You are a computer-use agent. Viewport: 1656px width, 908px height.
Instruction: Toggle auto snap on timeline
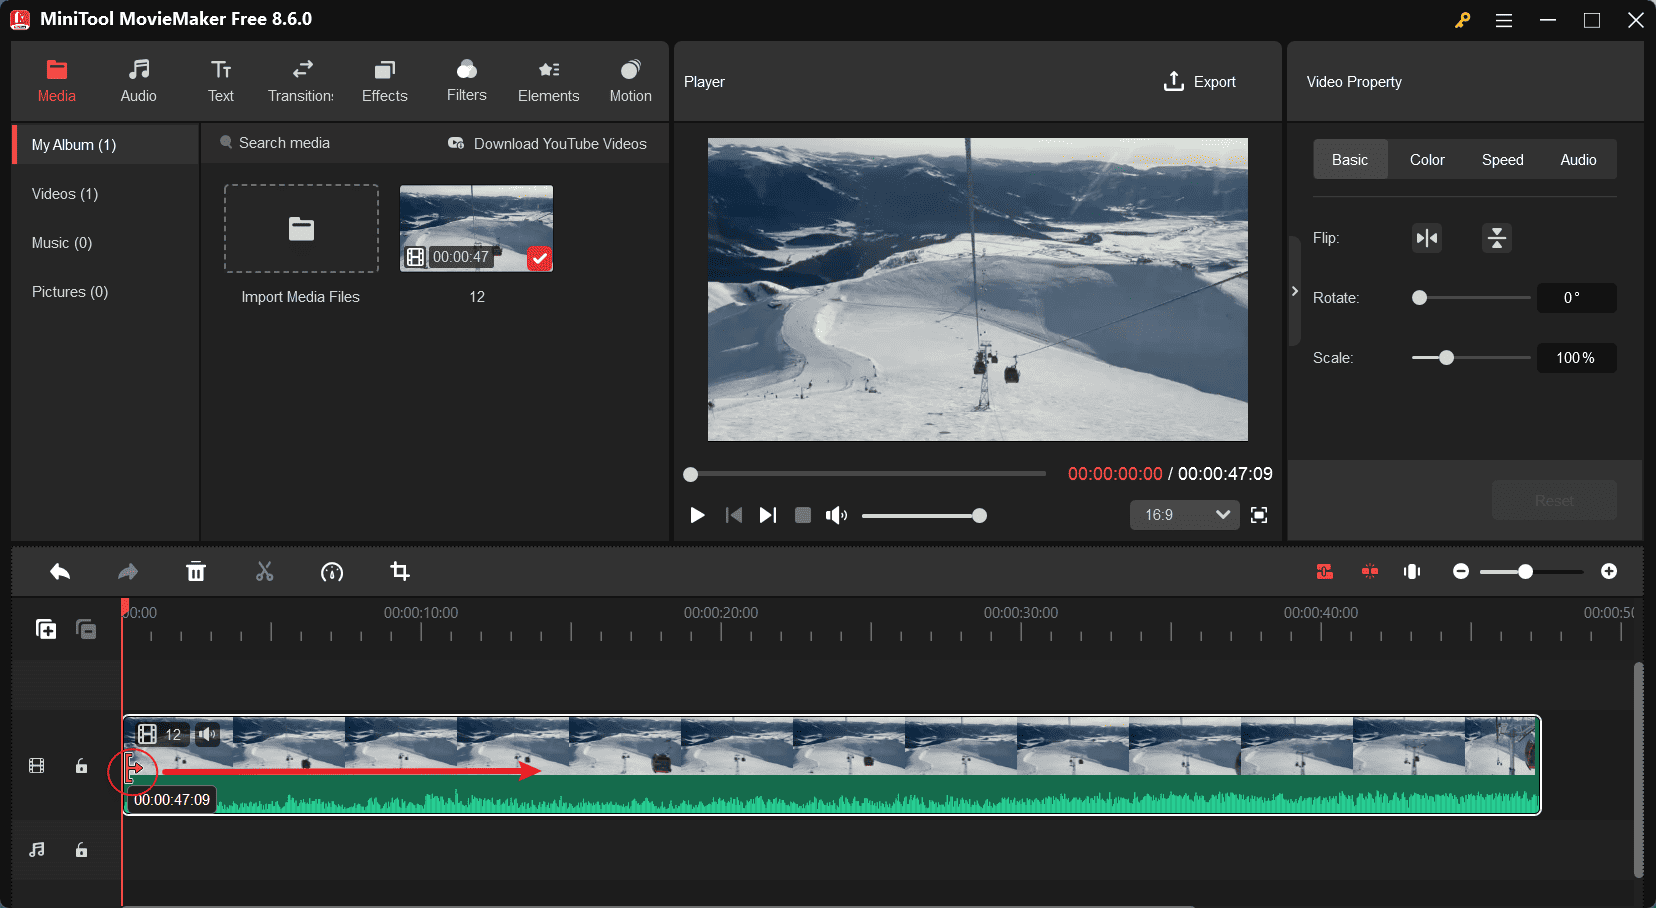[1325, 572]
